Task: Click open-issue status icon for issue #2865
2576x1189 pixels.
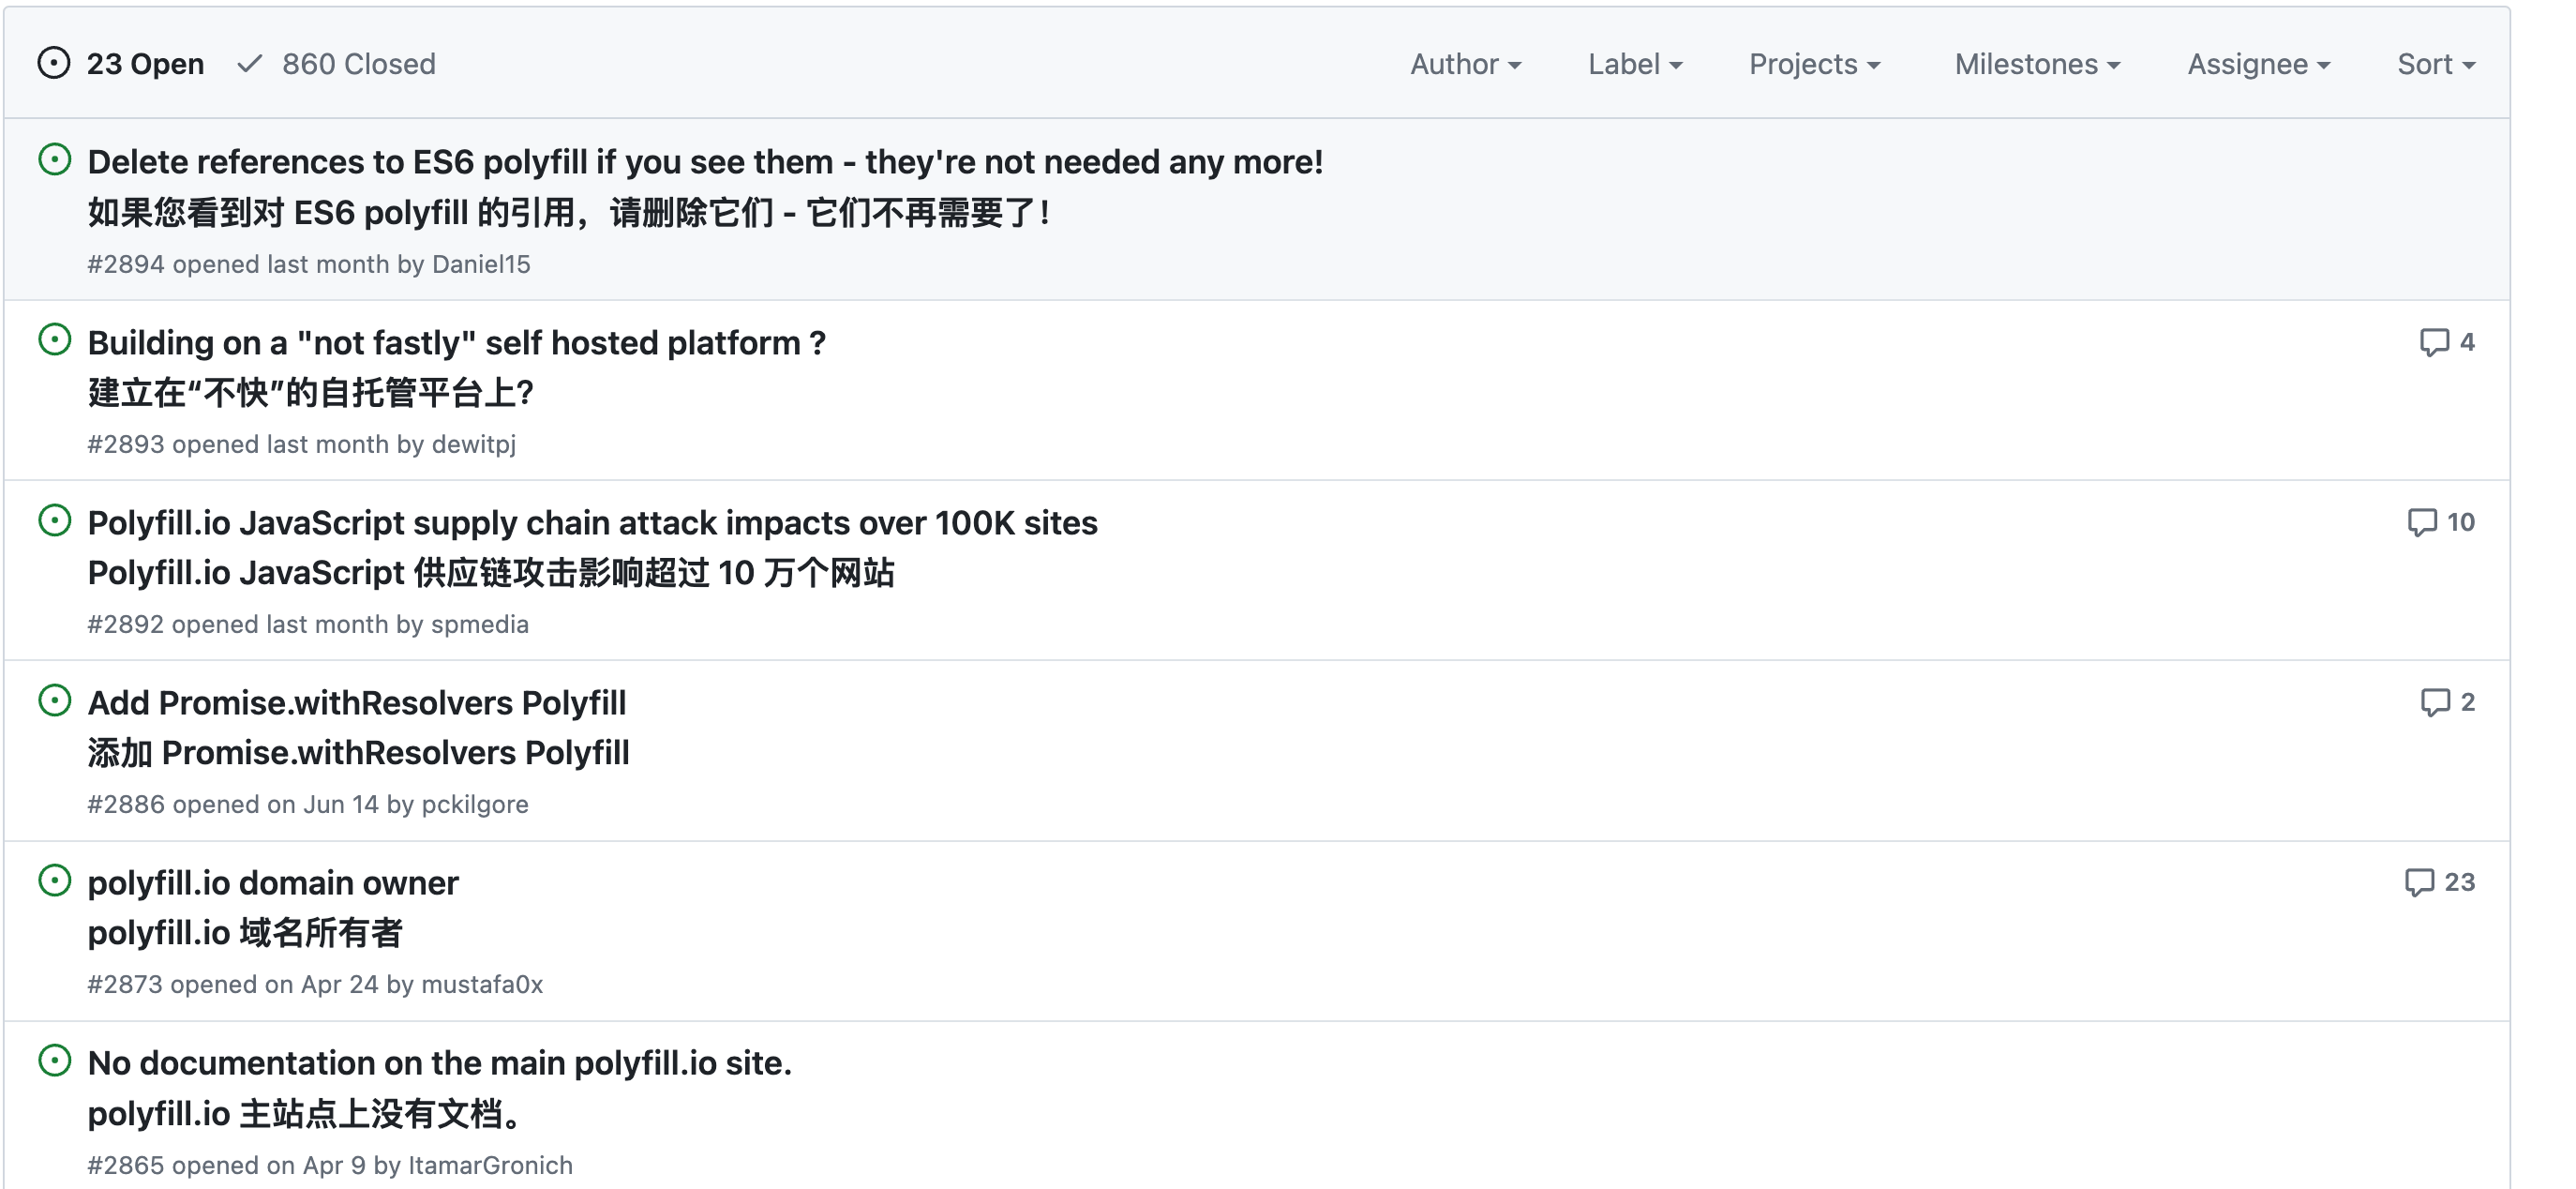Action: pyautogui.click(x=55, y=1060)
